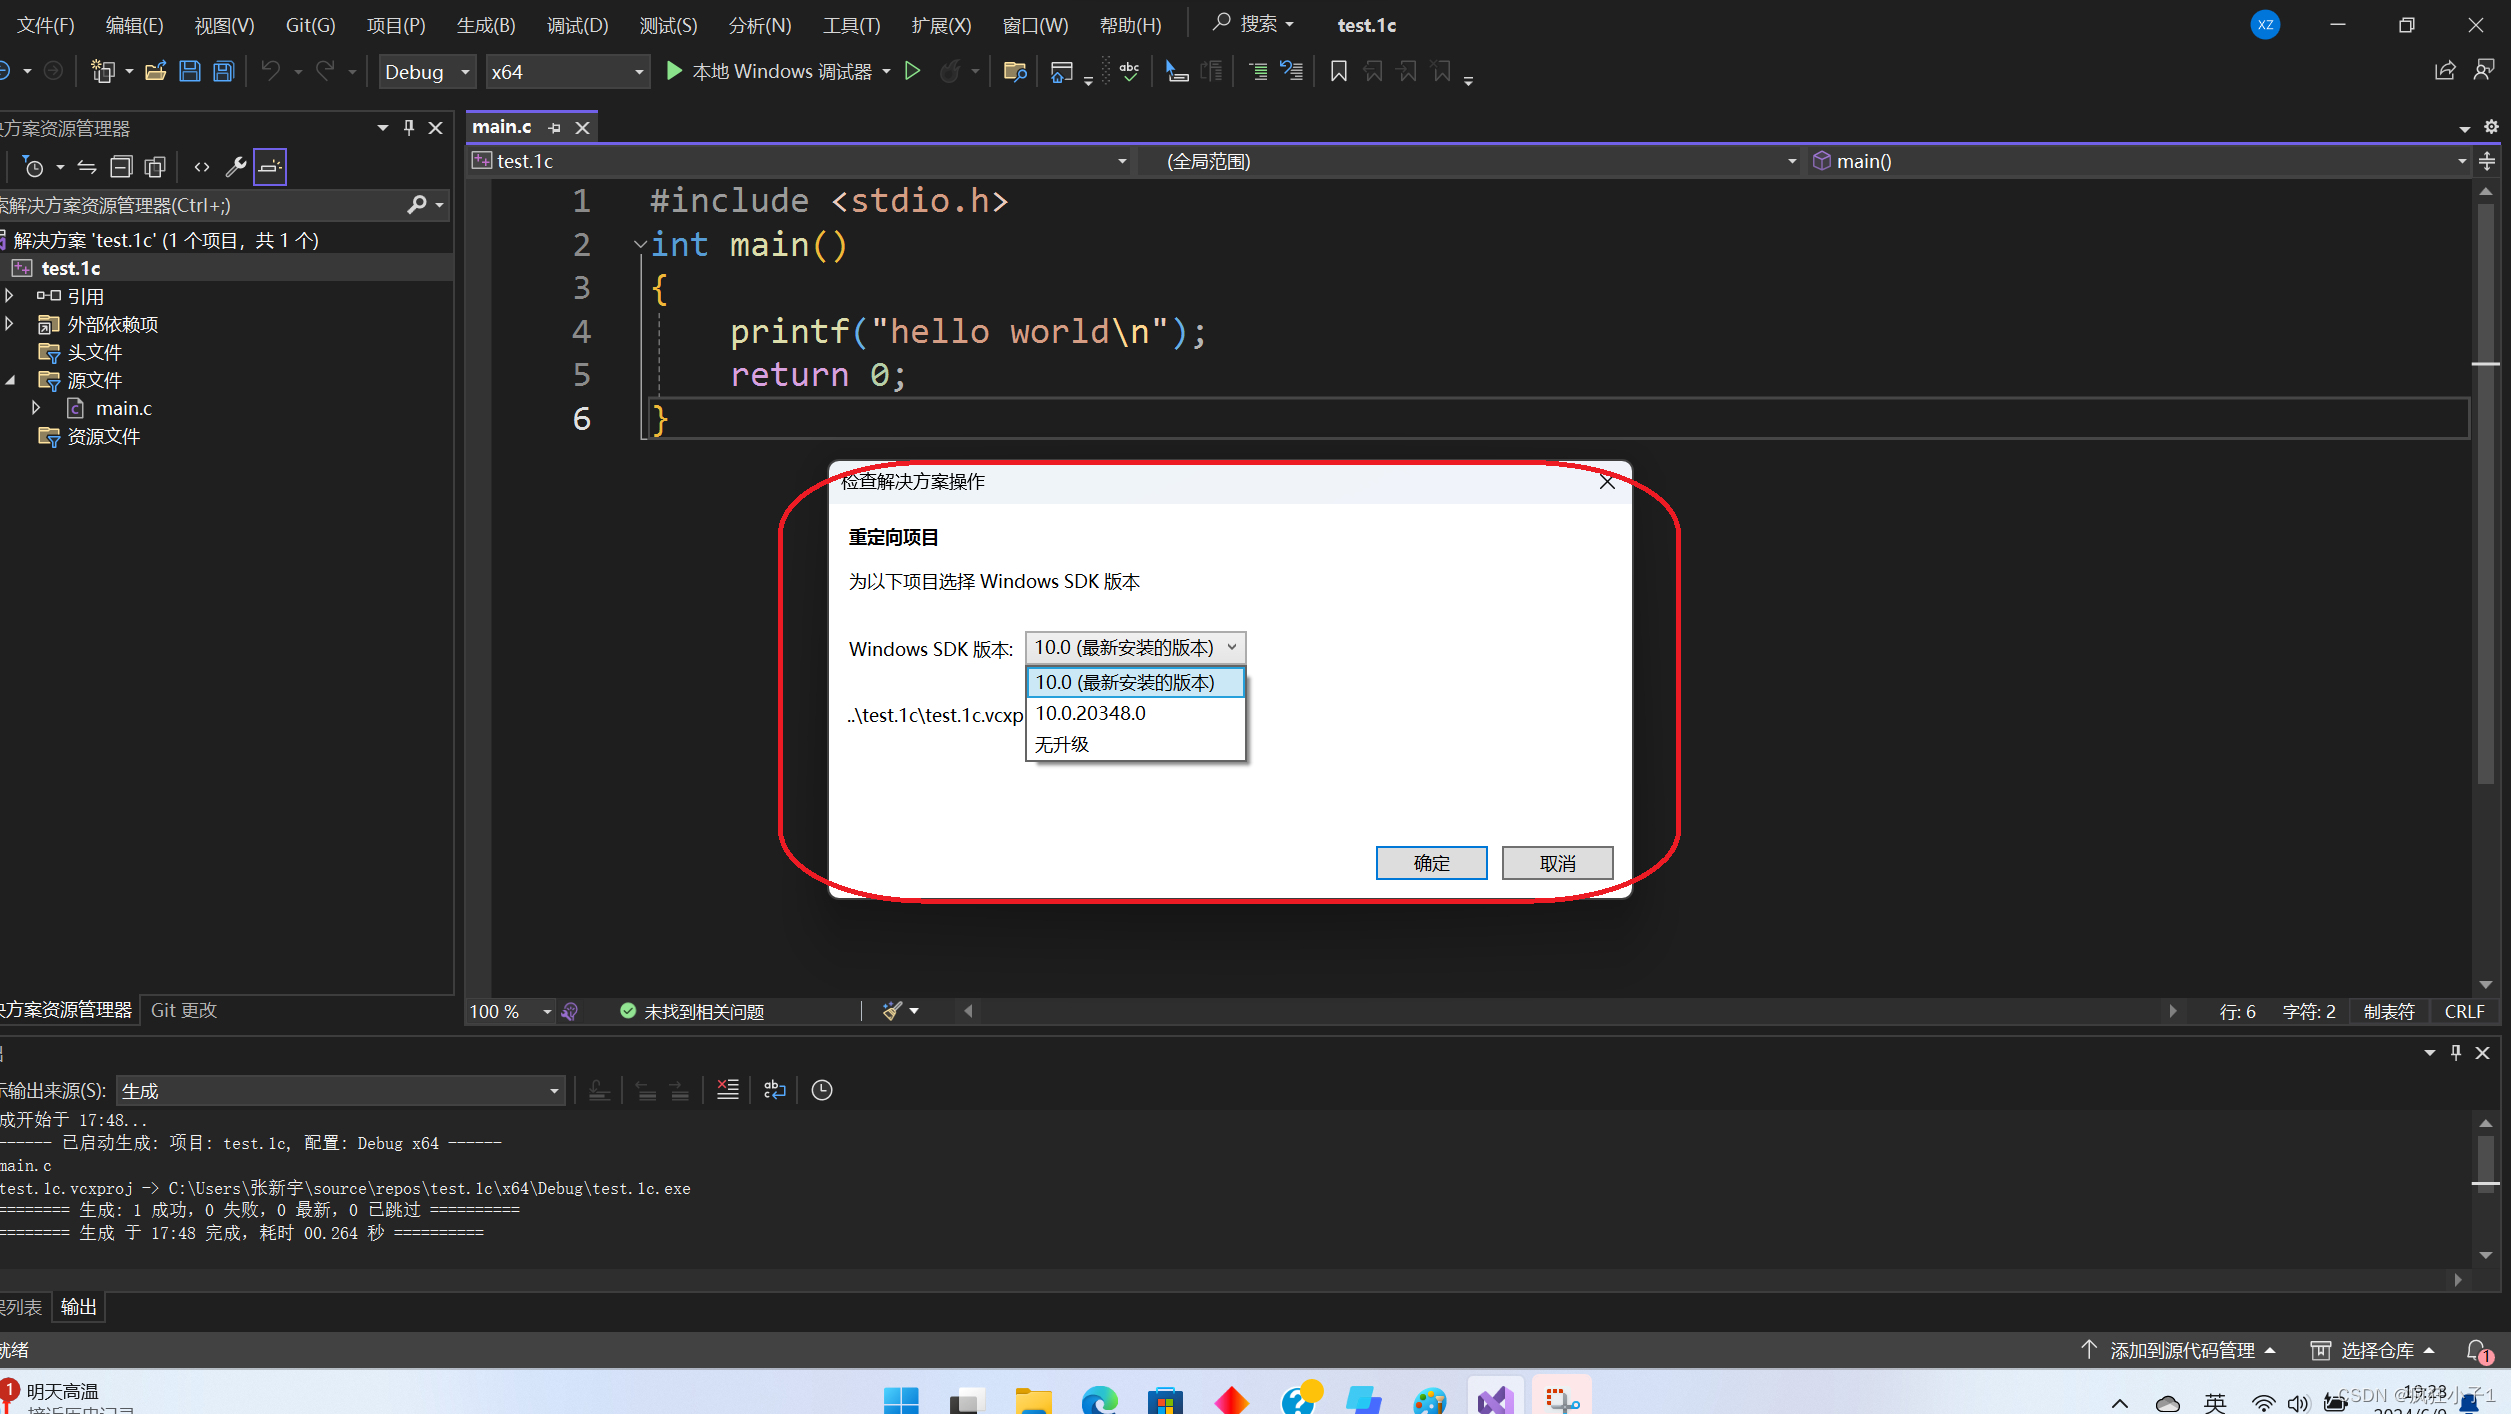This screenshot has height=1414, width=2511.
Task: Click the 确定 button in dialog
Action: point(1431,863)
